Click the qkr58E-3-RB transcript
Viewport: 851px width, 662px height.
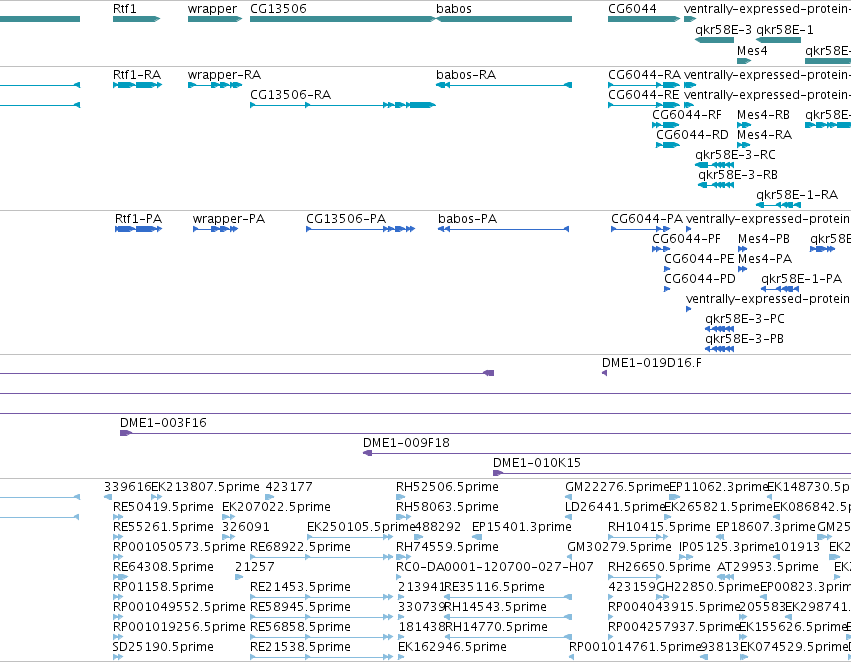pyautogui.click(x=716, y=185)
